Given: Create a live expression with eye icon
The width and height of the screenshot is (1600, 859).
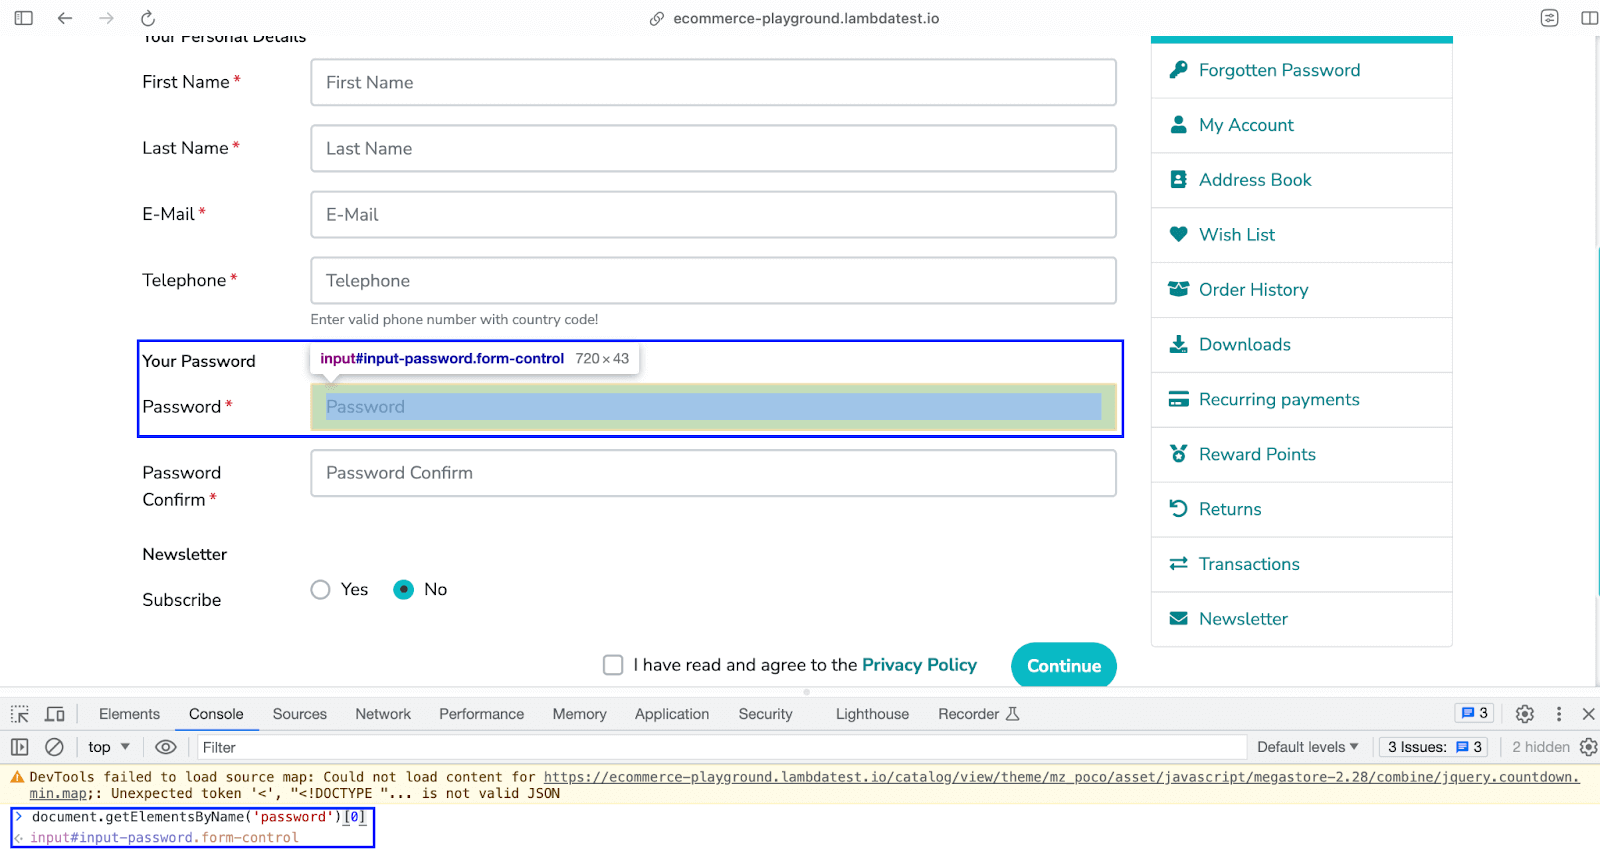Looking at the screenshot, I should click(x=166, y=747).
